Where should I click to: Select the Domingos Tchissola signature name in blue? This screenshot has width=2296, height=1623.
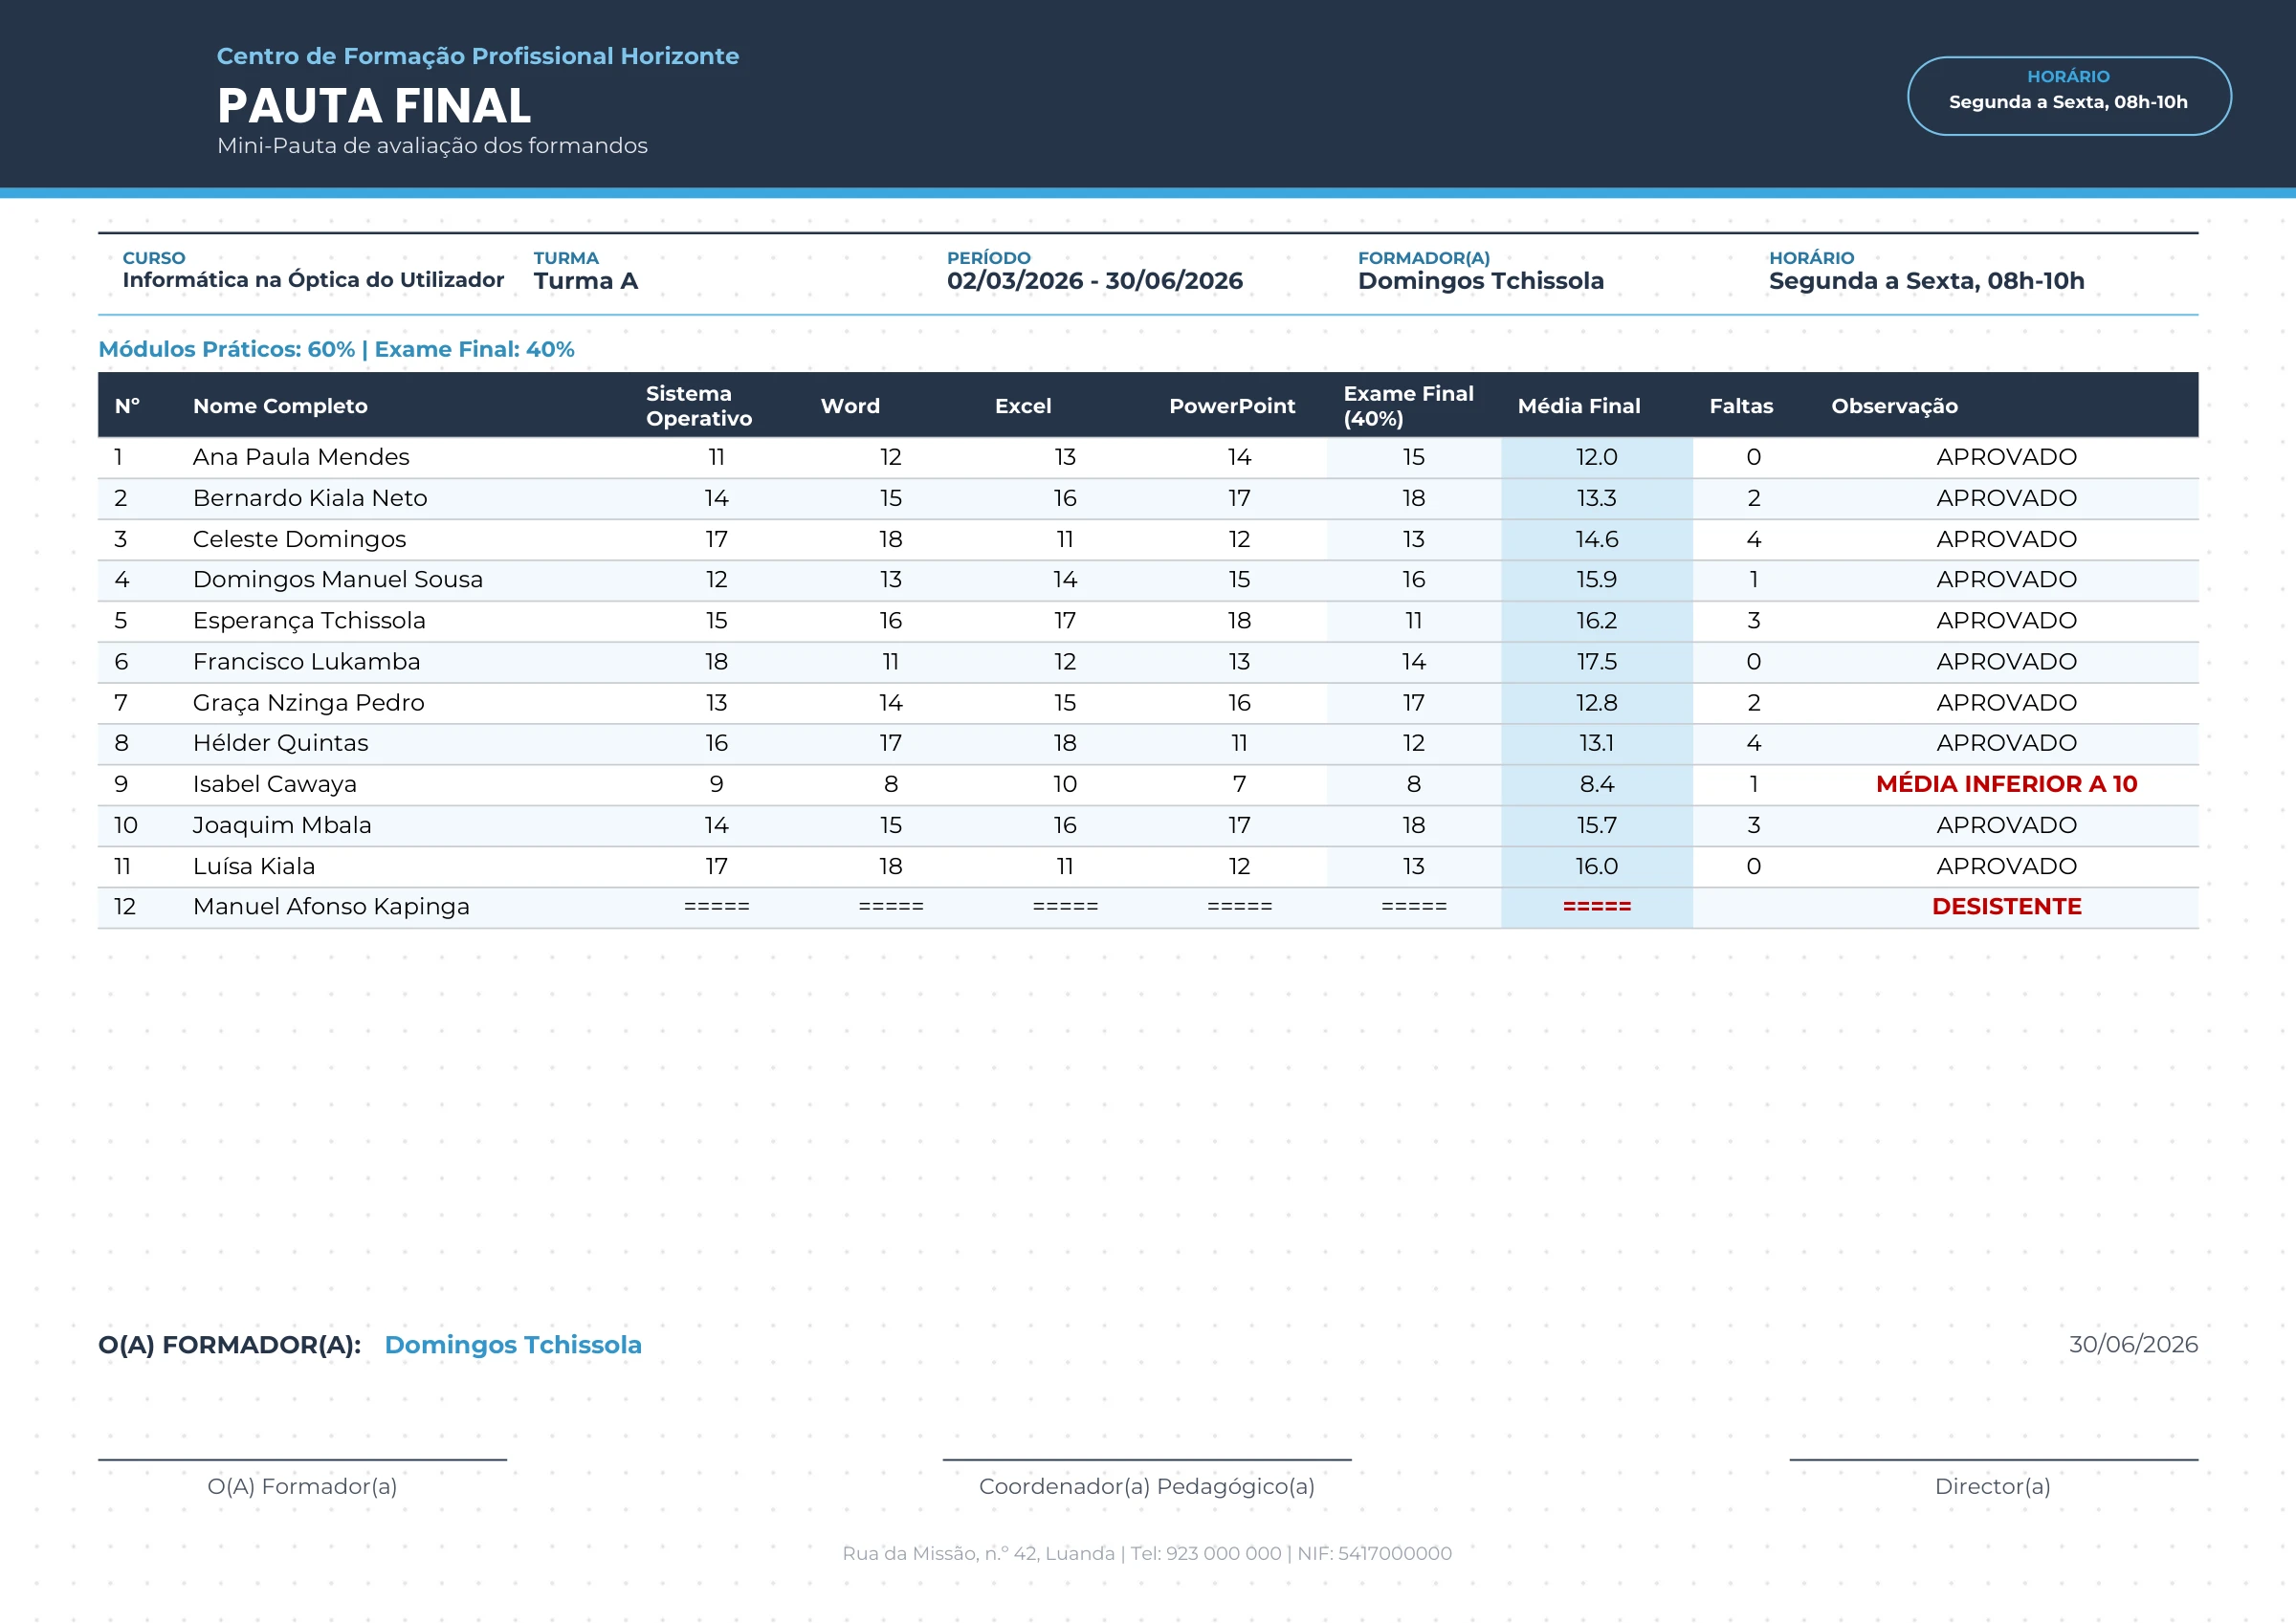tap(513, 1345)
